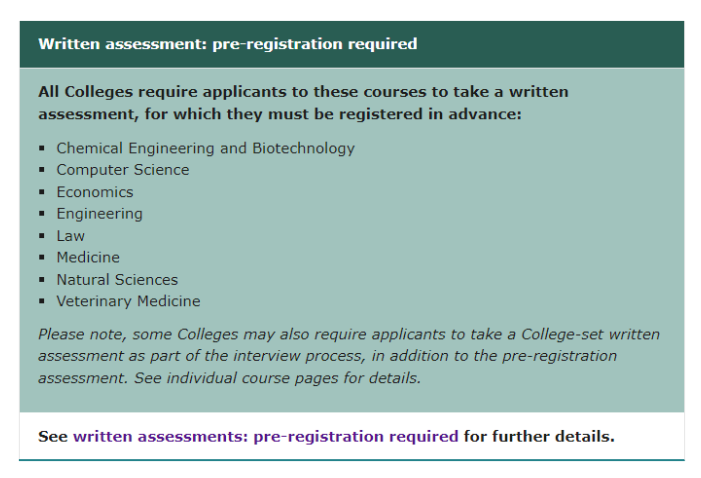Open the written assessments pre-registration required link
Viewport: 701px width, 478px height.
tap(265, 437)
